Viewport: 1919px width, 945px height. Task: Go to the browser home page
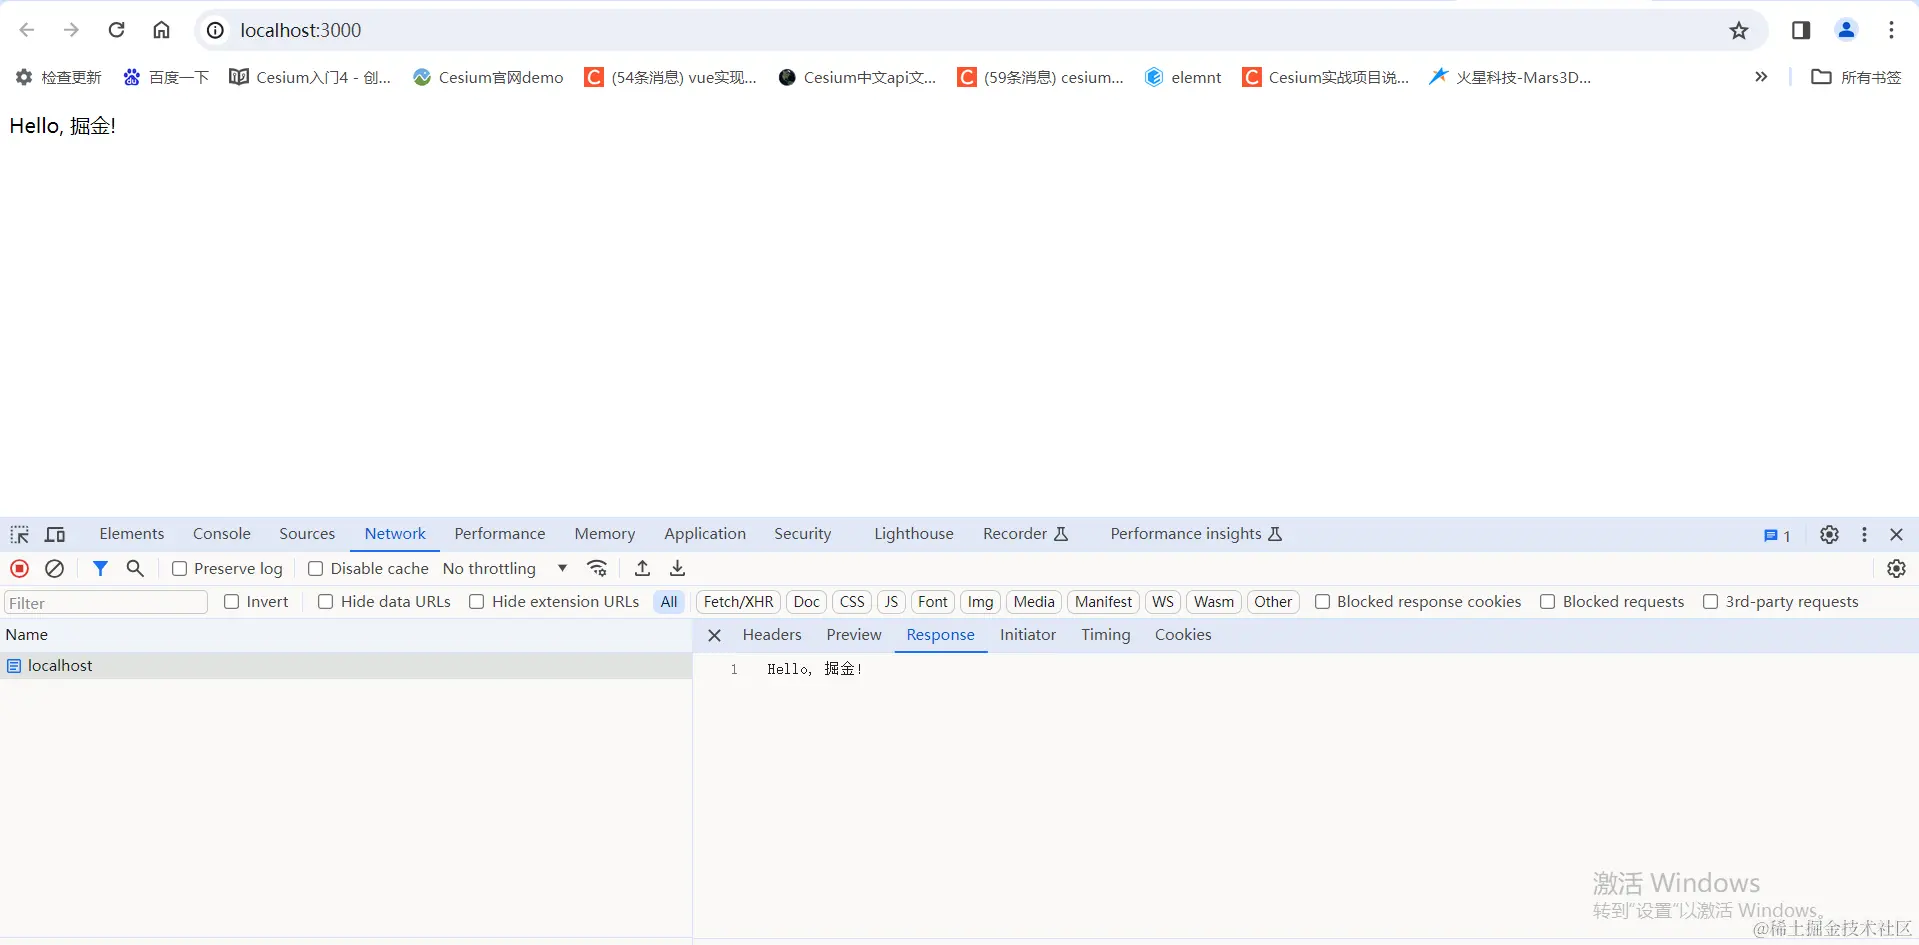[161, 30]
